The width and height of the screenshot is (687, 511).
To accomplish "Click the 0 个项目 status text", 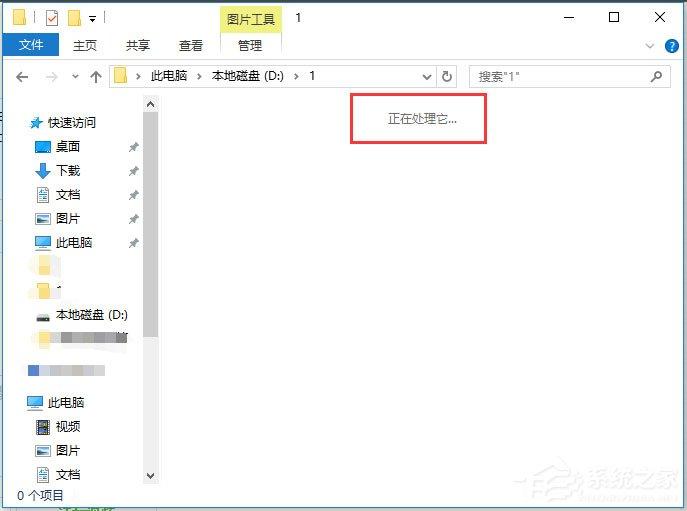I will tap(40, 496).
